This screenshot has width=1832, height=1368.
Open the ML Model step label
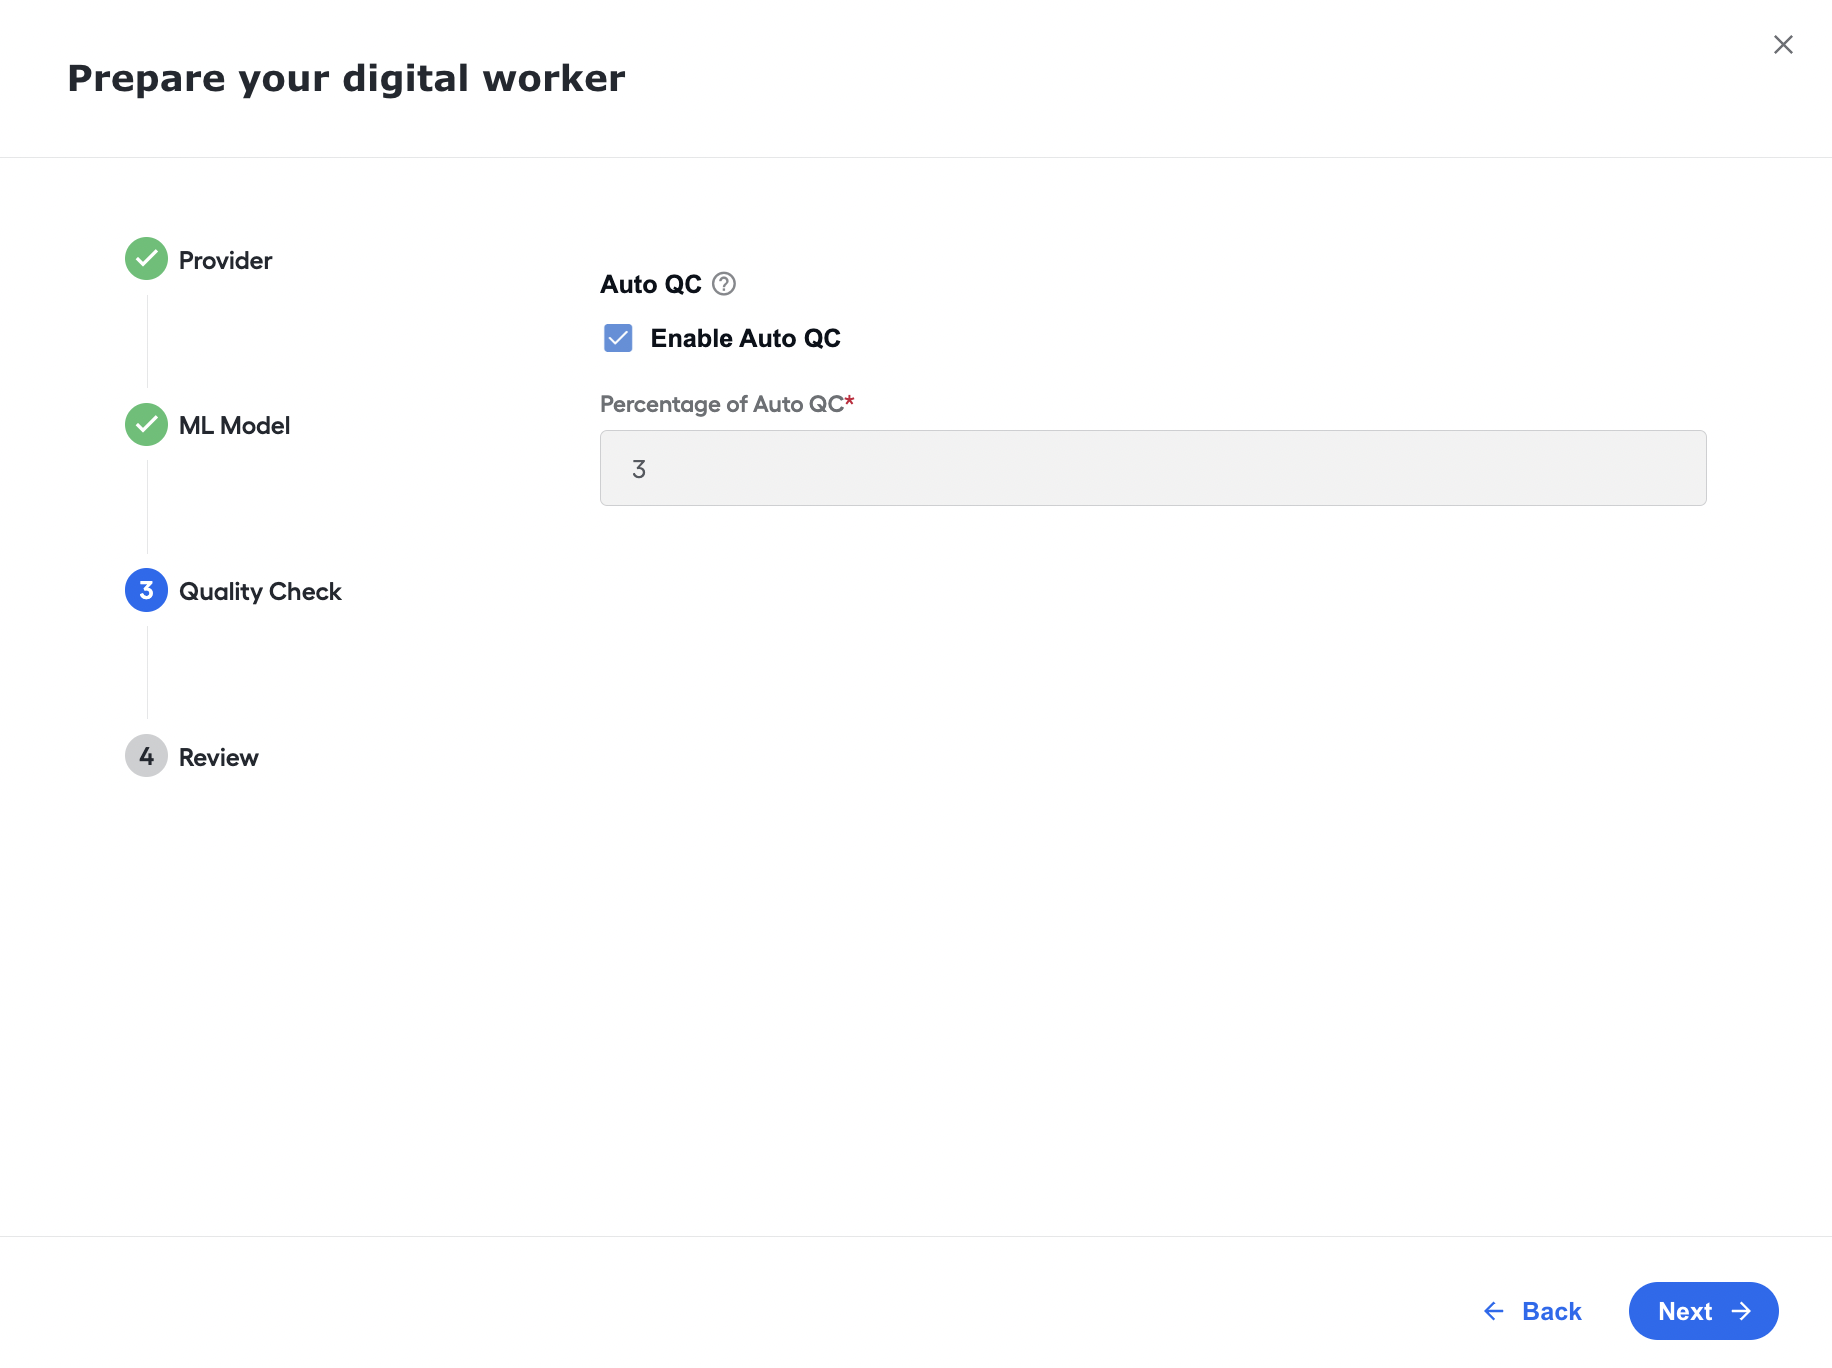234,426
